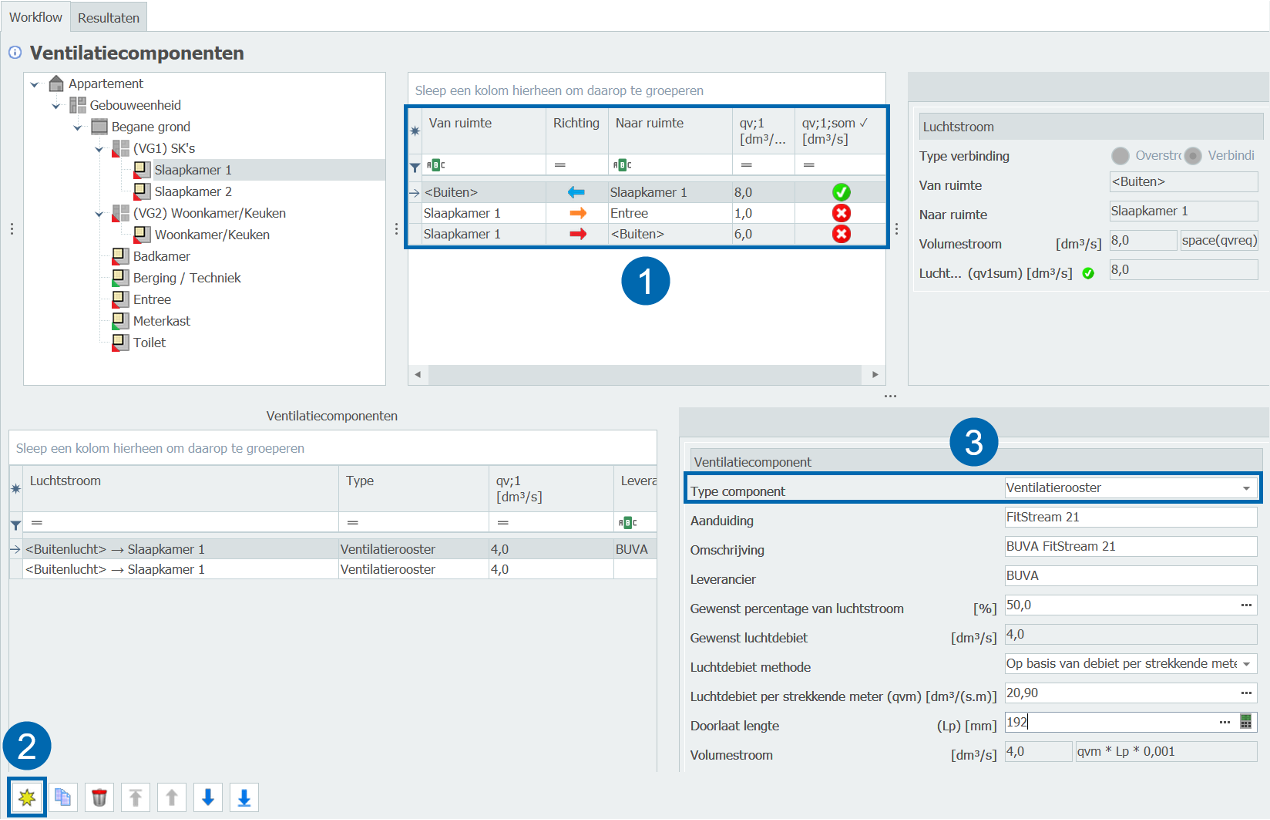
Task: Open calculator icon next to Doorlaat lengte
Action: tap(1246, 722)
